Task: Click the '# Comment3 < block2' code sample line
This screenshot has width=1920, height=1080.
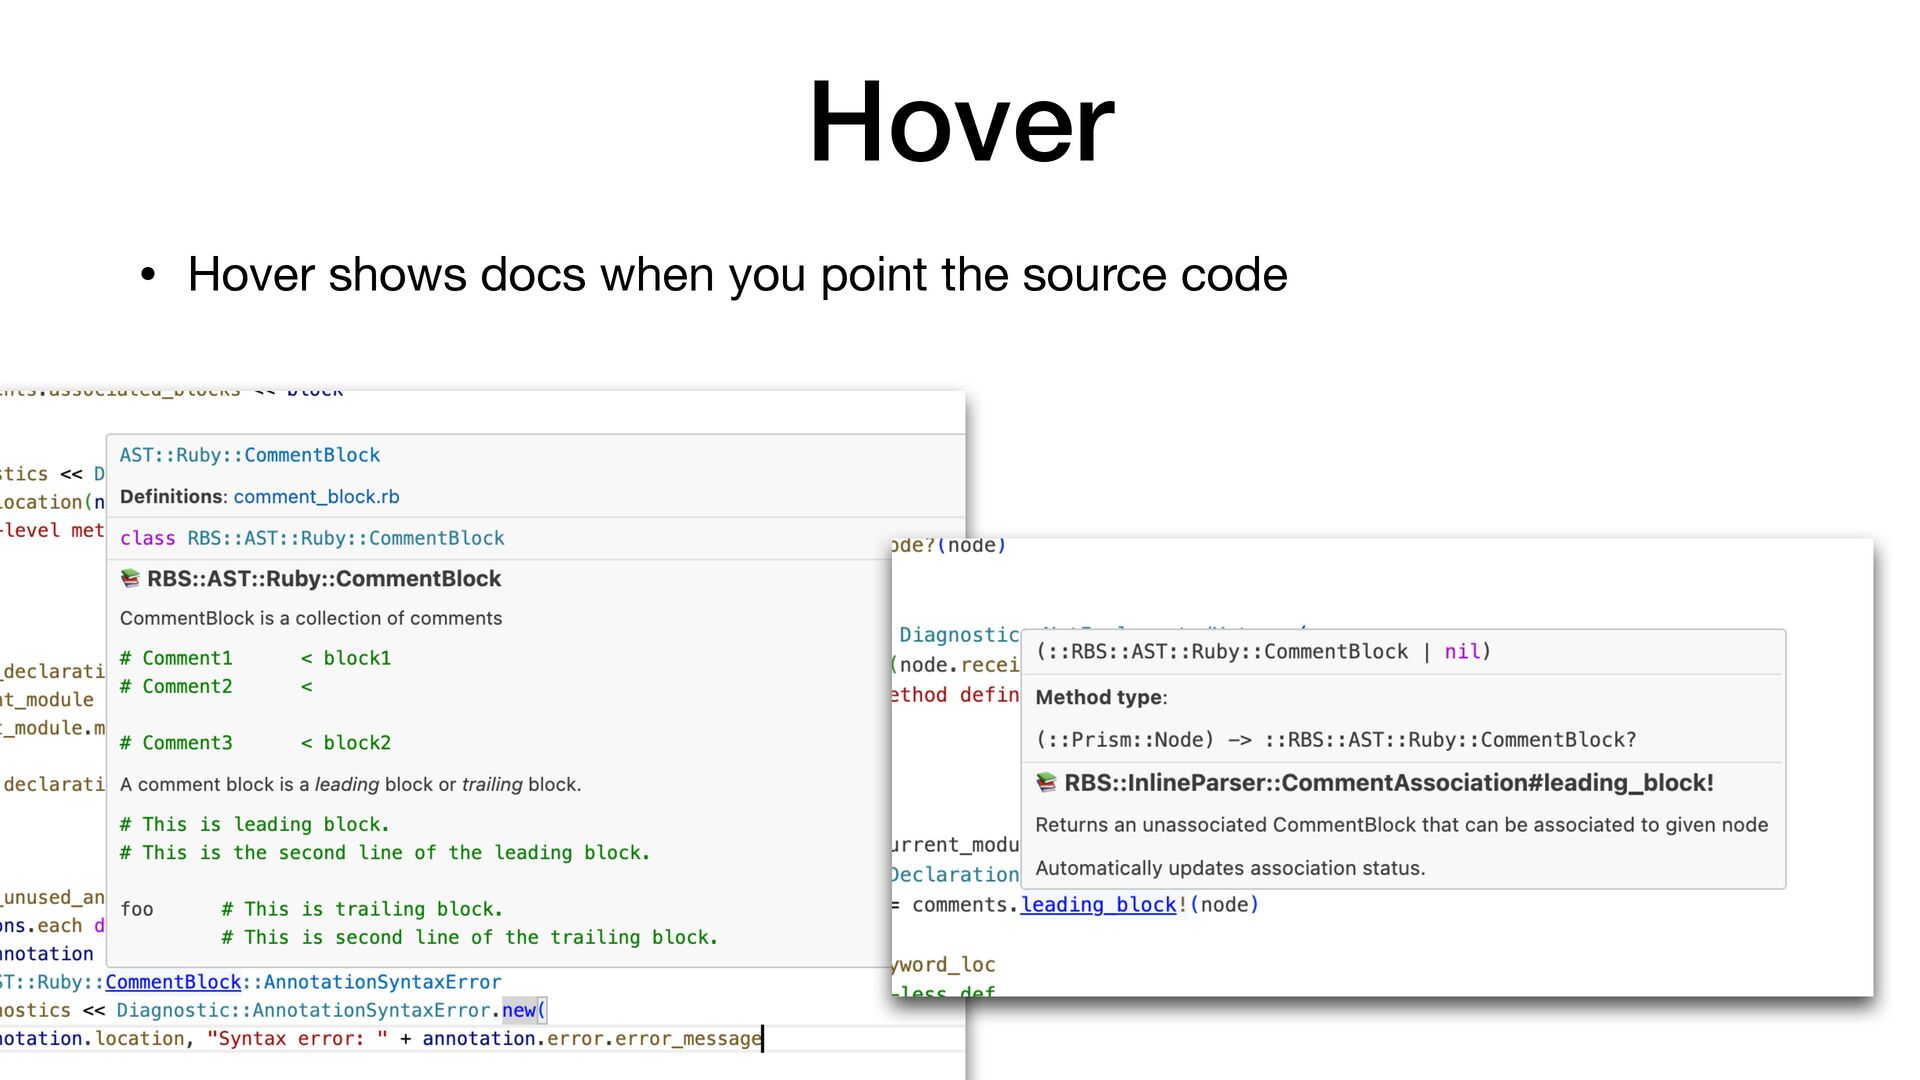Action: click(x=255, y=742)
